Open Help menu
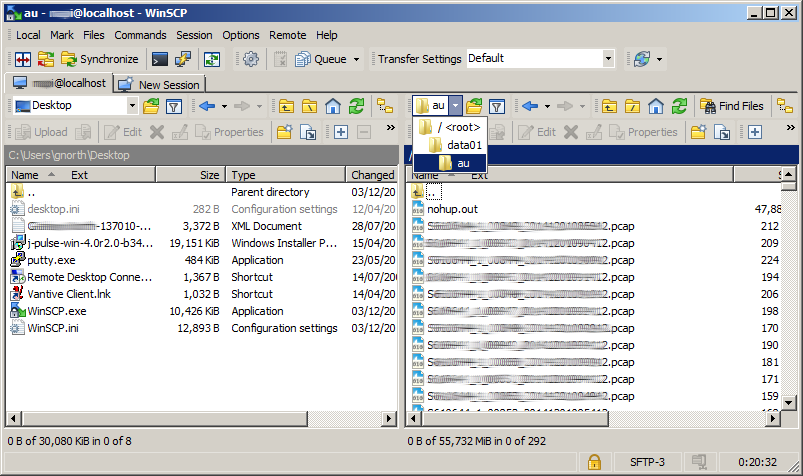The width and height of the screenshot is (803, 476). pyautogui.click(x=327, y=35)
